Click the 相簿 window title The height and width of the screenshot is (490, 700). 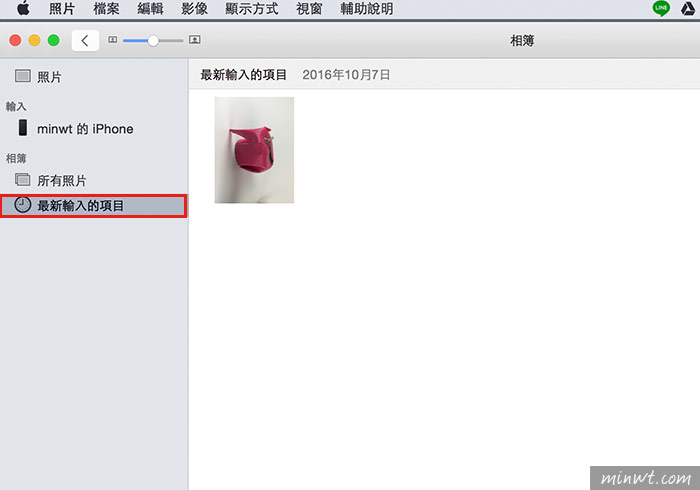[522, 41]
